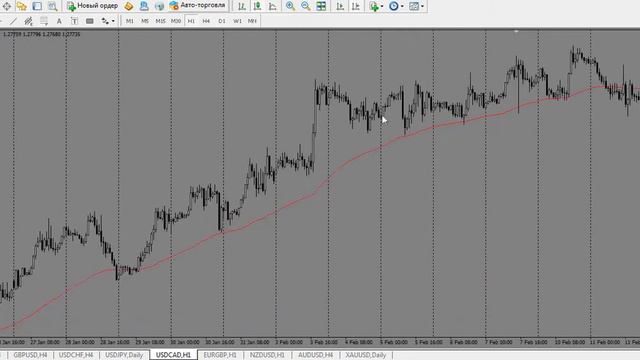
Task: Select the equidistant channel tool
Action: [x=29, y=21]
